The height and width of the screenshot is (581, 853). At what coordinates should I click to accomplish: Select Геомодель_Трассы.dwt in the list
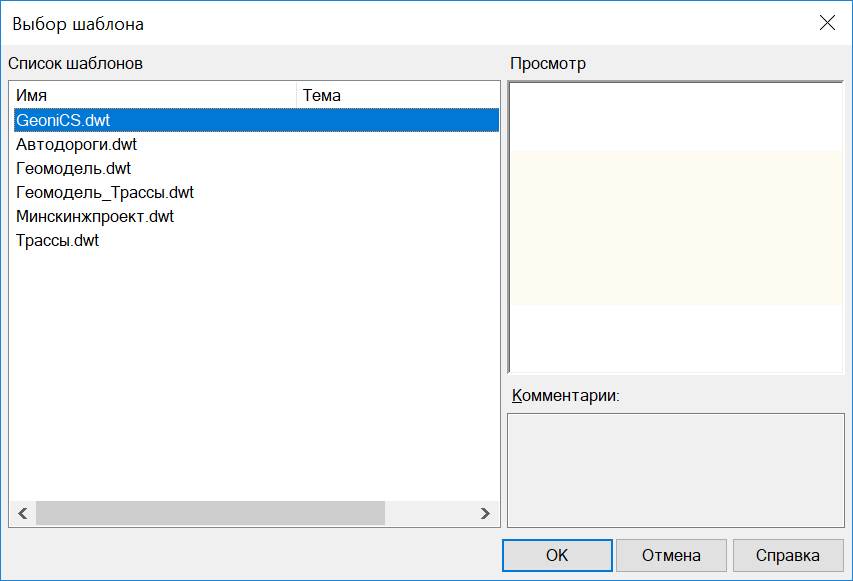(105, 192)
